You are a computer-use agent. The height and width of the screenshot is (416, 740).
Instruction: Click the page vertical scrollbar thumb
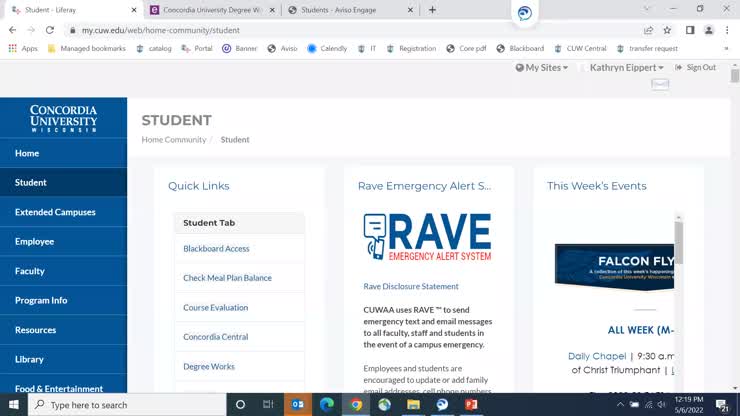pos(735,76)
